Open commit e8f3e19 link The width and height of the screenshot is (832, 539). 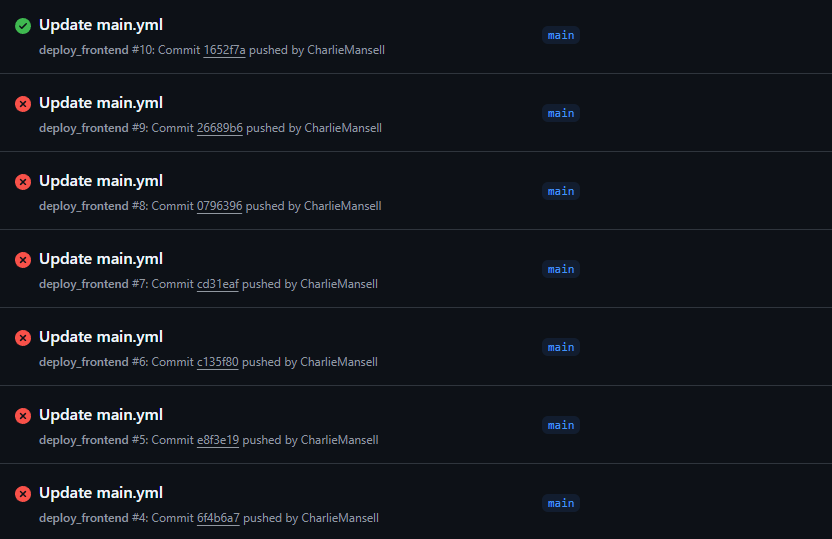click(218, 440)
